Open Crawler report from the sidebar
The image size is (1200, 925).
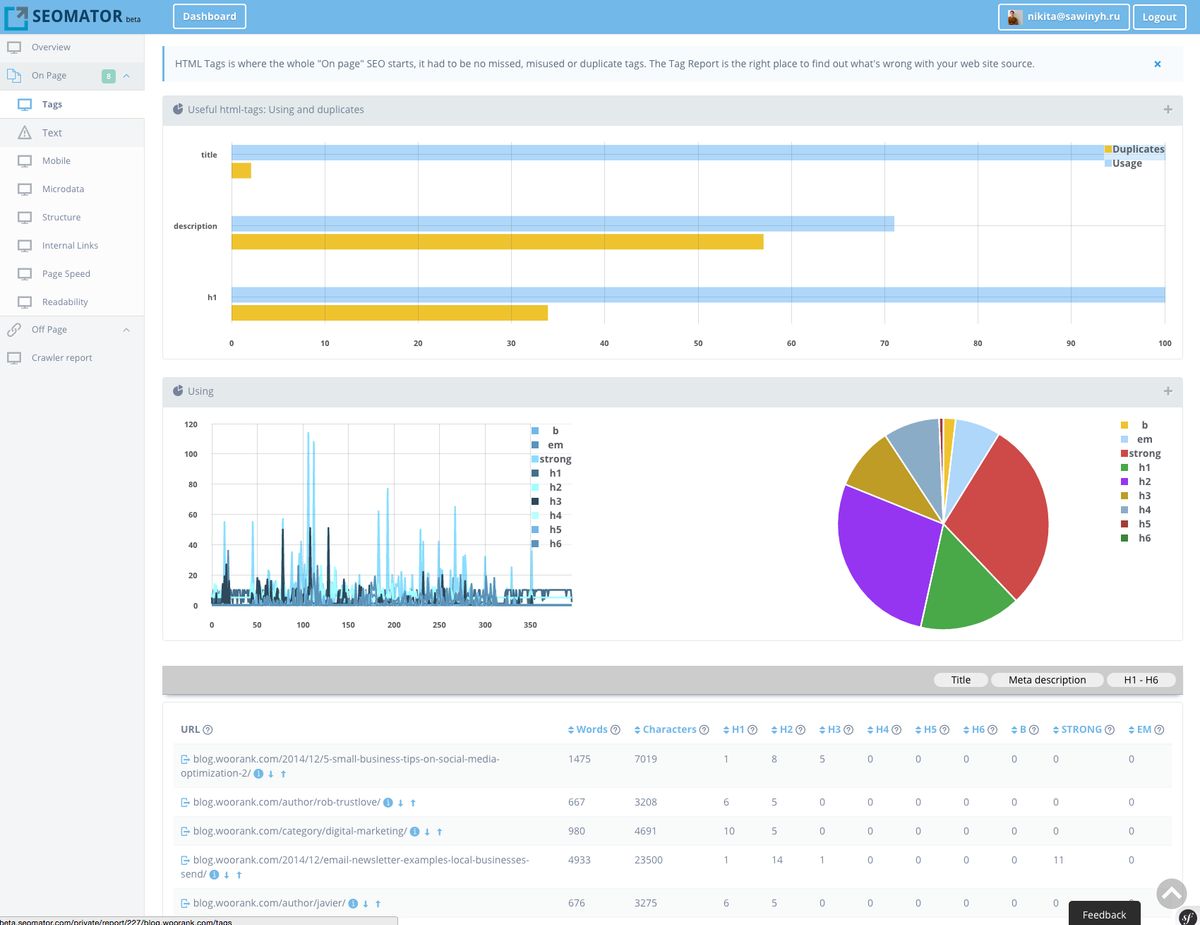pos(62,357)
